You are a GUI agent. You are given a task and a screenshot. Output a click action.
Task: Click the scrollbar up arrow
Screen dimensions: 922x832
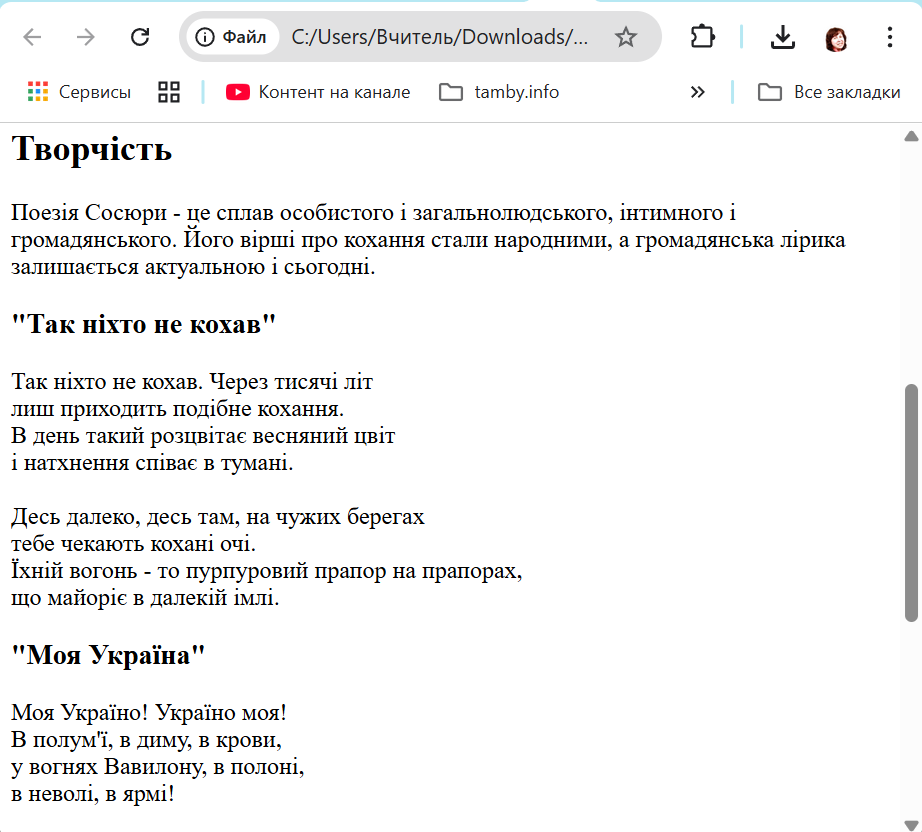(x=911, y=136)
